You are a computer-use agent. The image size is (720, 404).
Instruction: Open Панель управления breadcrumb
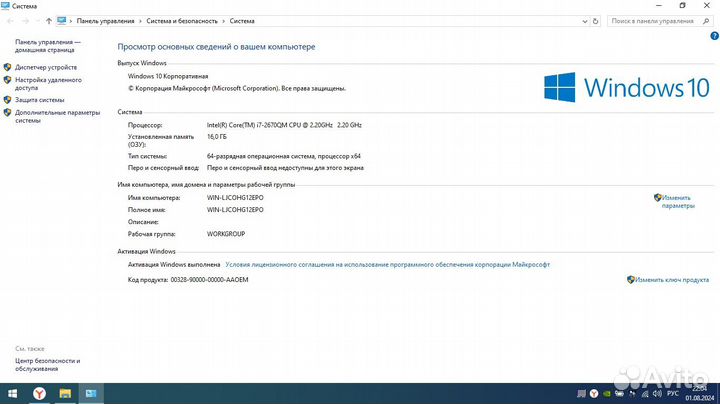click(x=106, y=21)
